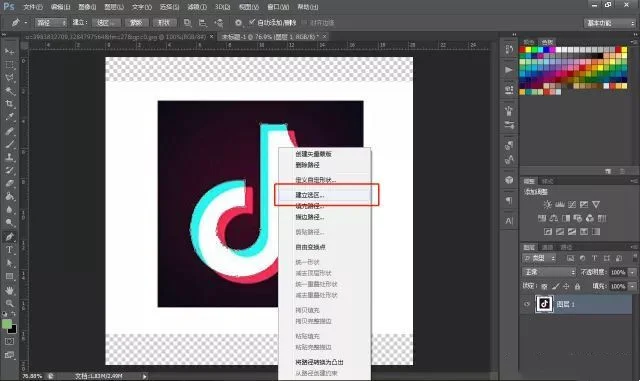The height and width of the screenshot is (381, 640).
Task: Select the Polygonal Lasso tool
Action: pos(9,78)
